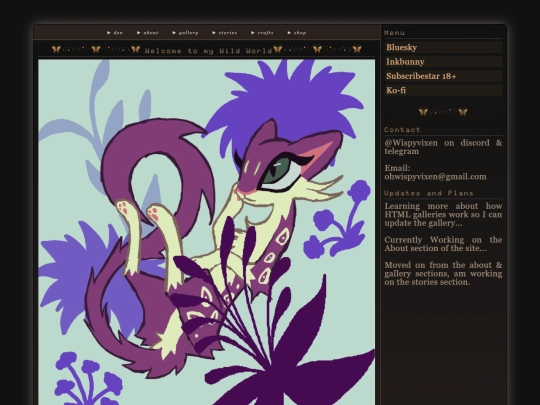Open the gallery section
Image resolution: width=540 pixels, height=405 pixels.
tap(185, 33)
